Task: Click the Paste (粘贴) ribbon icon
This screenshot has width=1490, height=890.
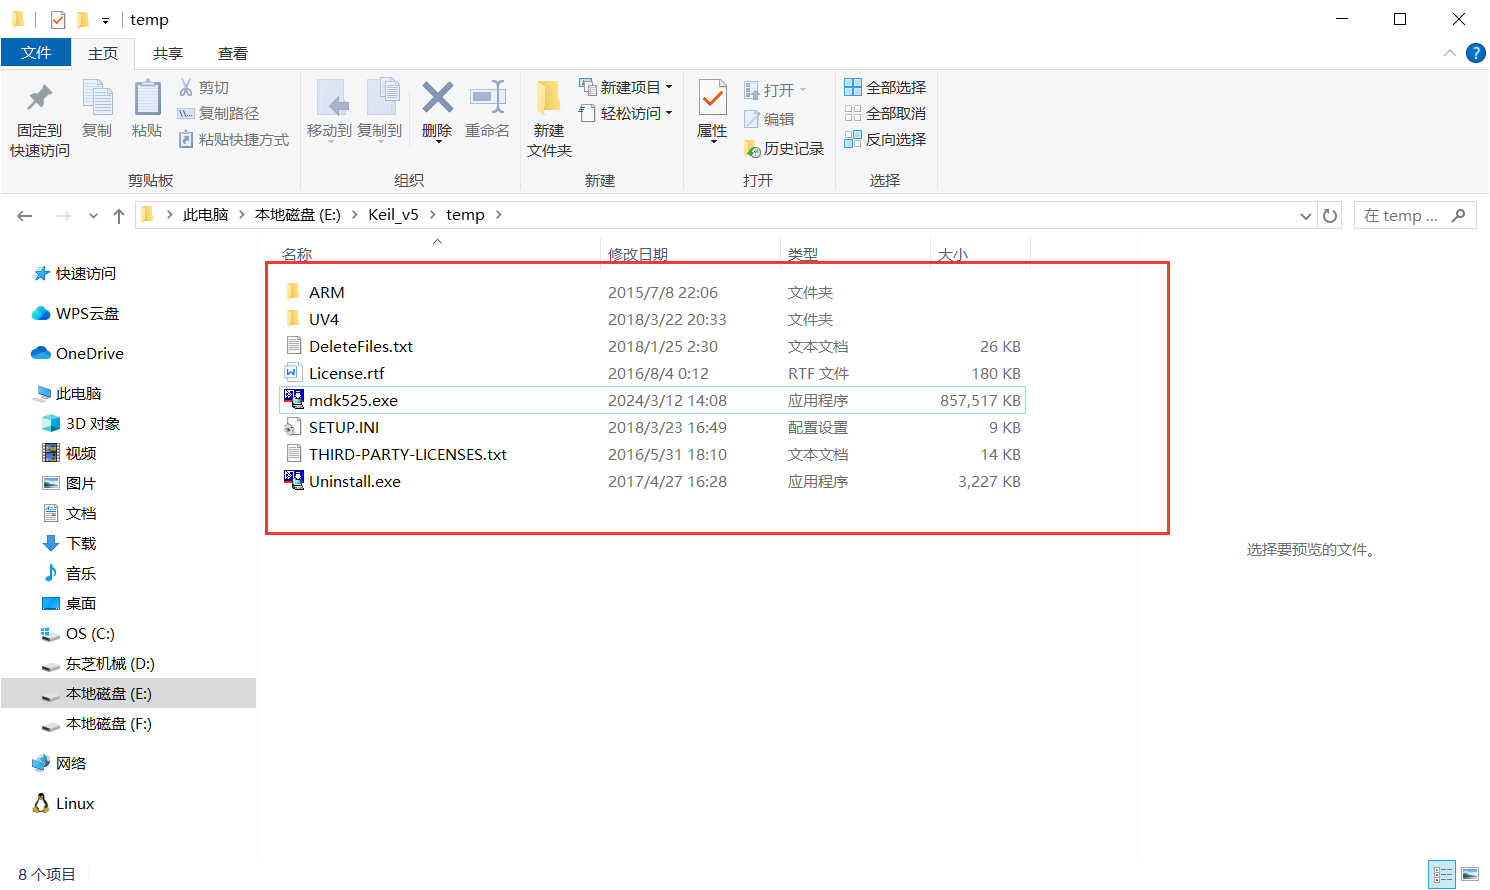Action: (x=147, y=98)
